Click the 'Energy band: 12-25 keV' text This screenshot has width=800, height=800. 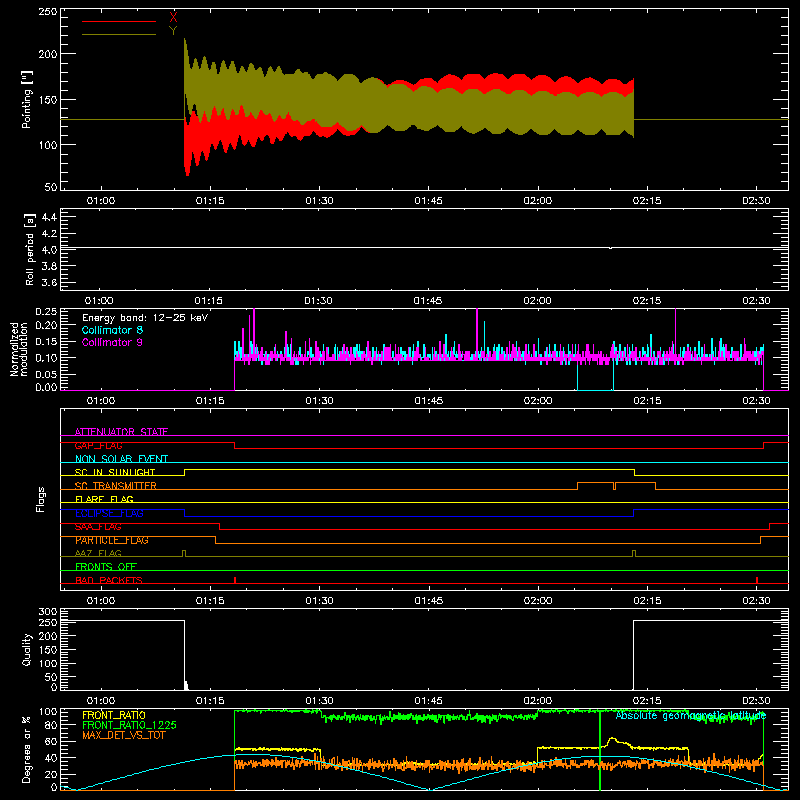point(145,318)
